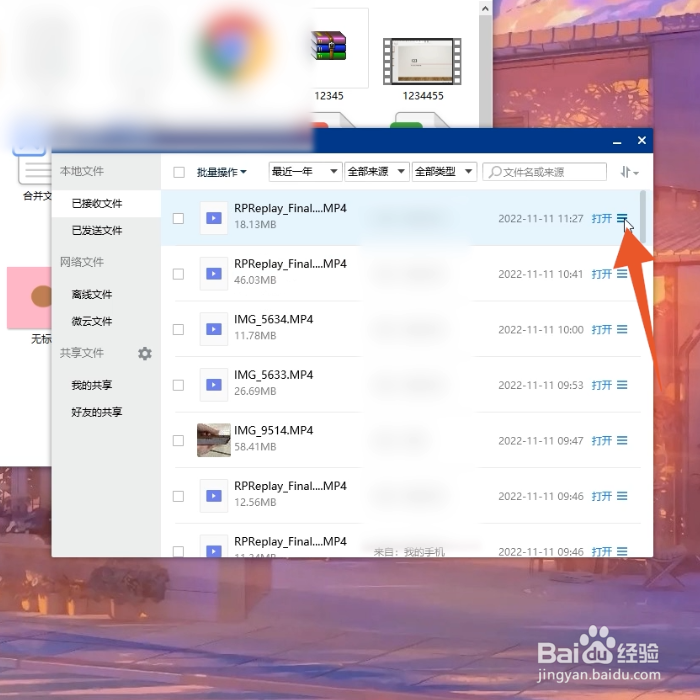Click 打开 for 11:27 RPReplay file
The height and width of the screenshot is (700, 700).
[601, 218]
